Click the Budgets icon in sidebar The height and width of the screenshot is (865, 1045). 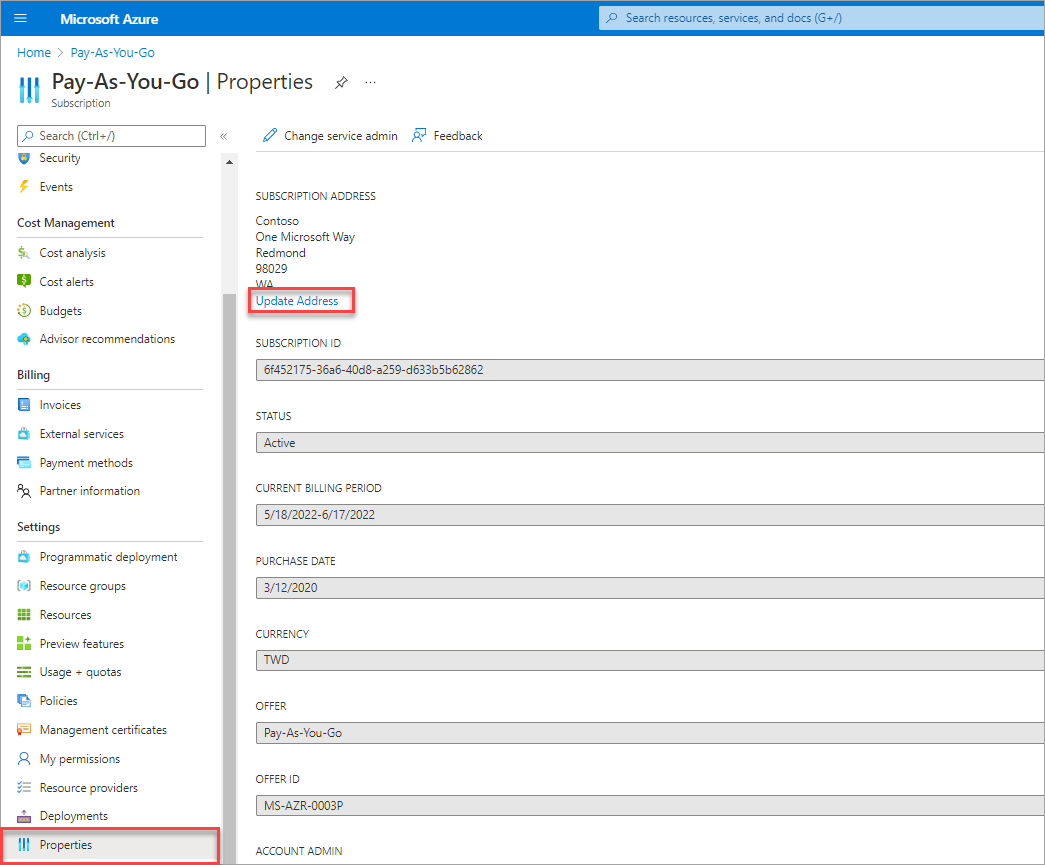point(24,311)
